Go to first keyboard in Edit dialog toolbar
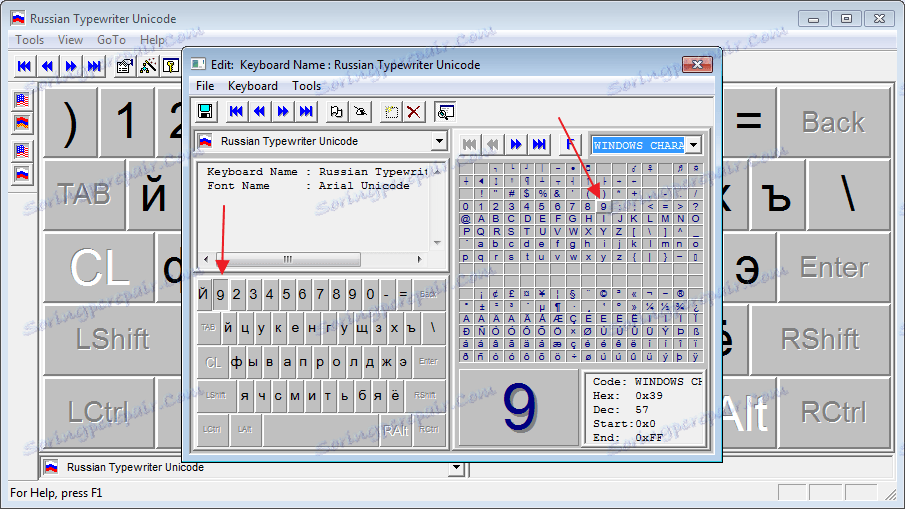The height and width of the screenshot is (509, 905). click(236, 111)
